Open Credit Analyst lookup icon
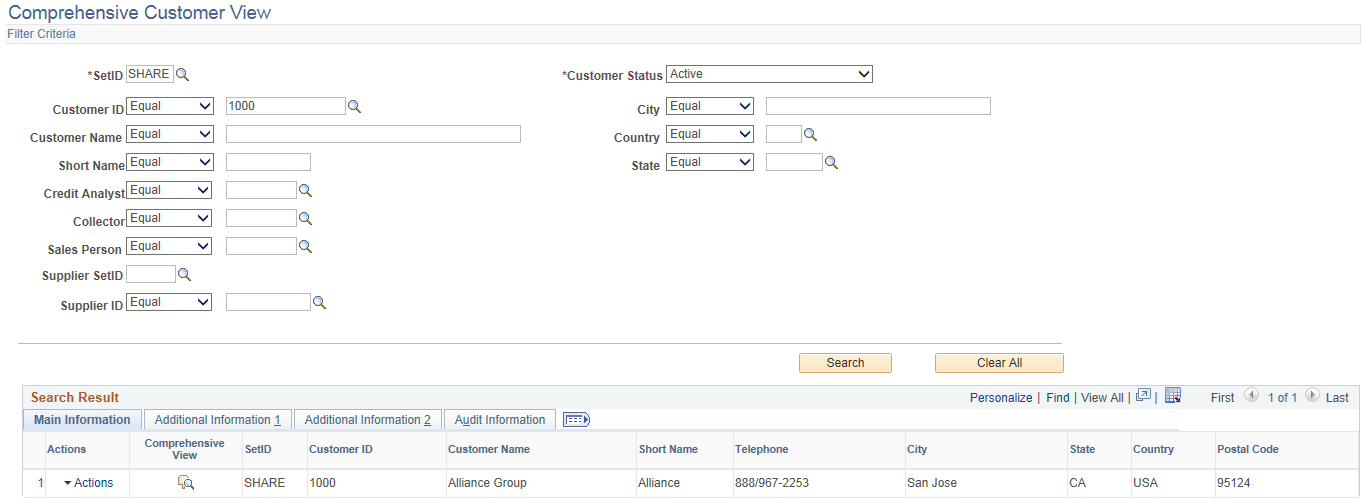1365x502 pixels. (306, 191)
